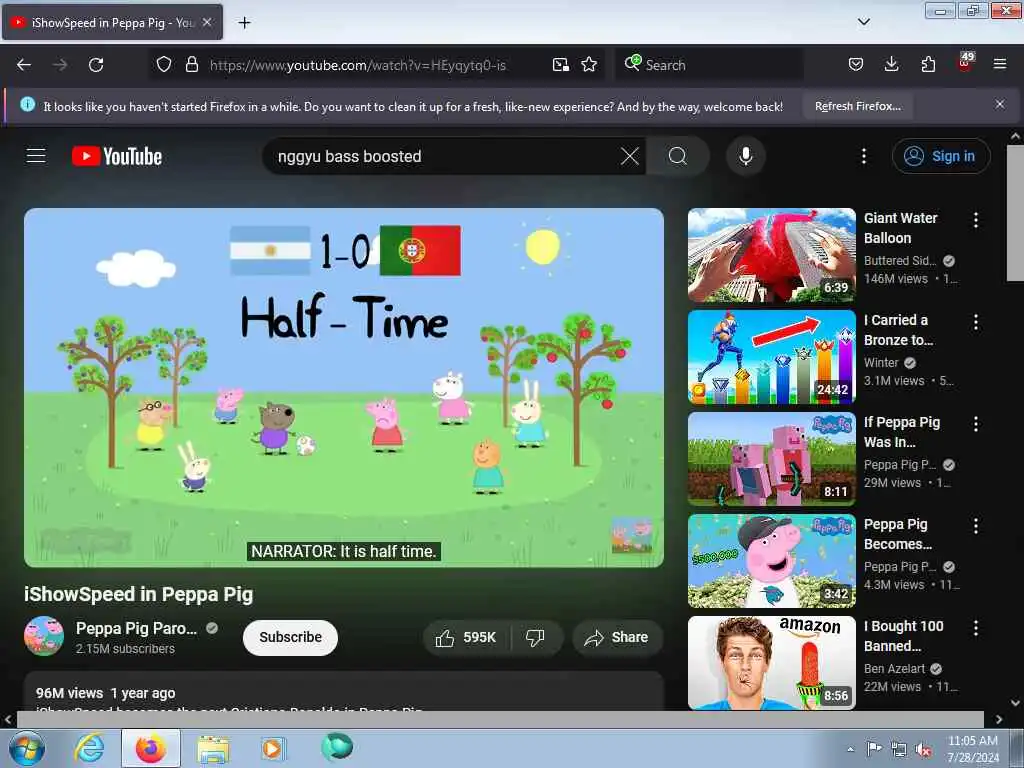
Task: Open Peppa Pig Becomes video thumbnail
Action: (x=771, y=560)
